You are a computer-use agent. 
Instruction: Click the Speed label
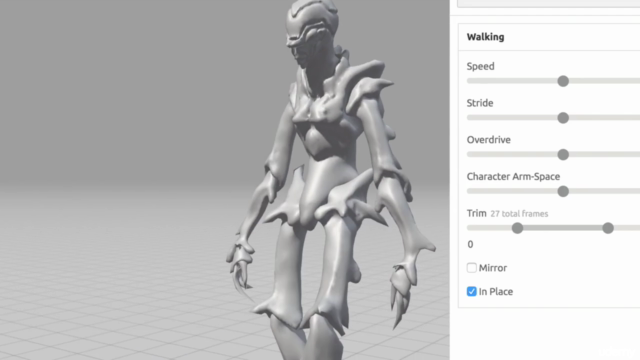click(480, 67)
